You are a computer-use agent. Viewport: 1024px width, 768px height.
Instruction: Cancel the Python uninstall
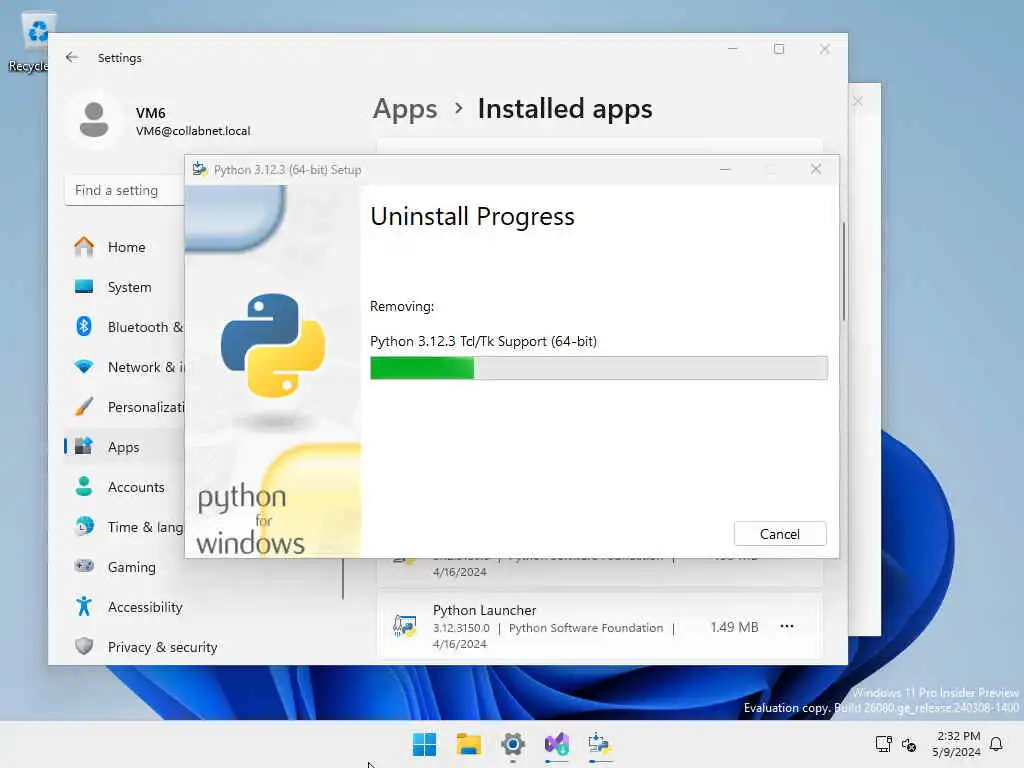coord(780,534)
